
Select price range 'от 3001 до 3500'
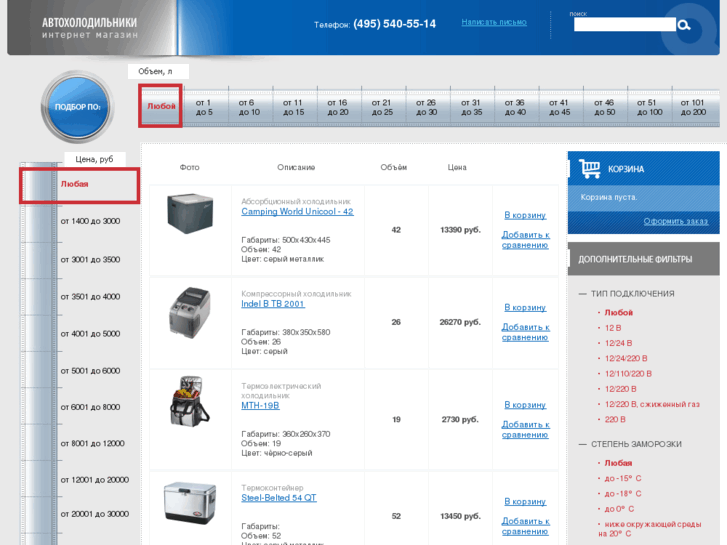pos(90,260)
